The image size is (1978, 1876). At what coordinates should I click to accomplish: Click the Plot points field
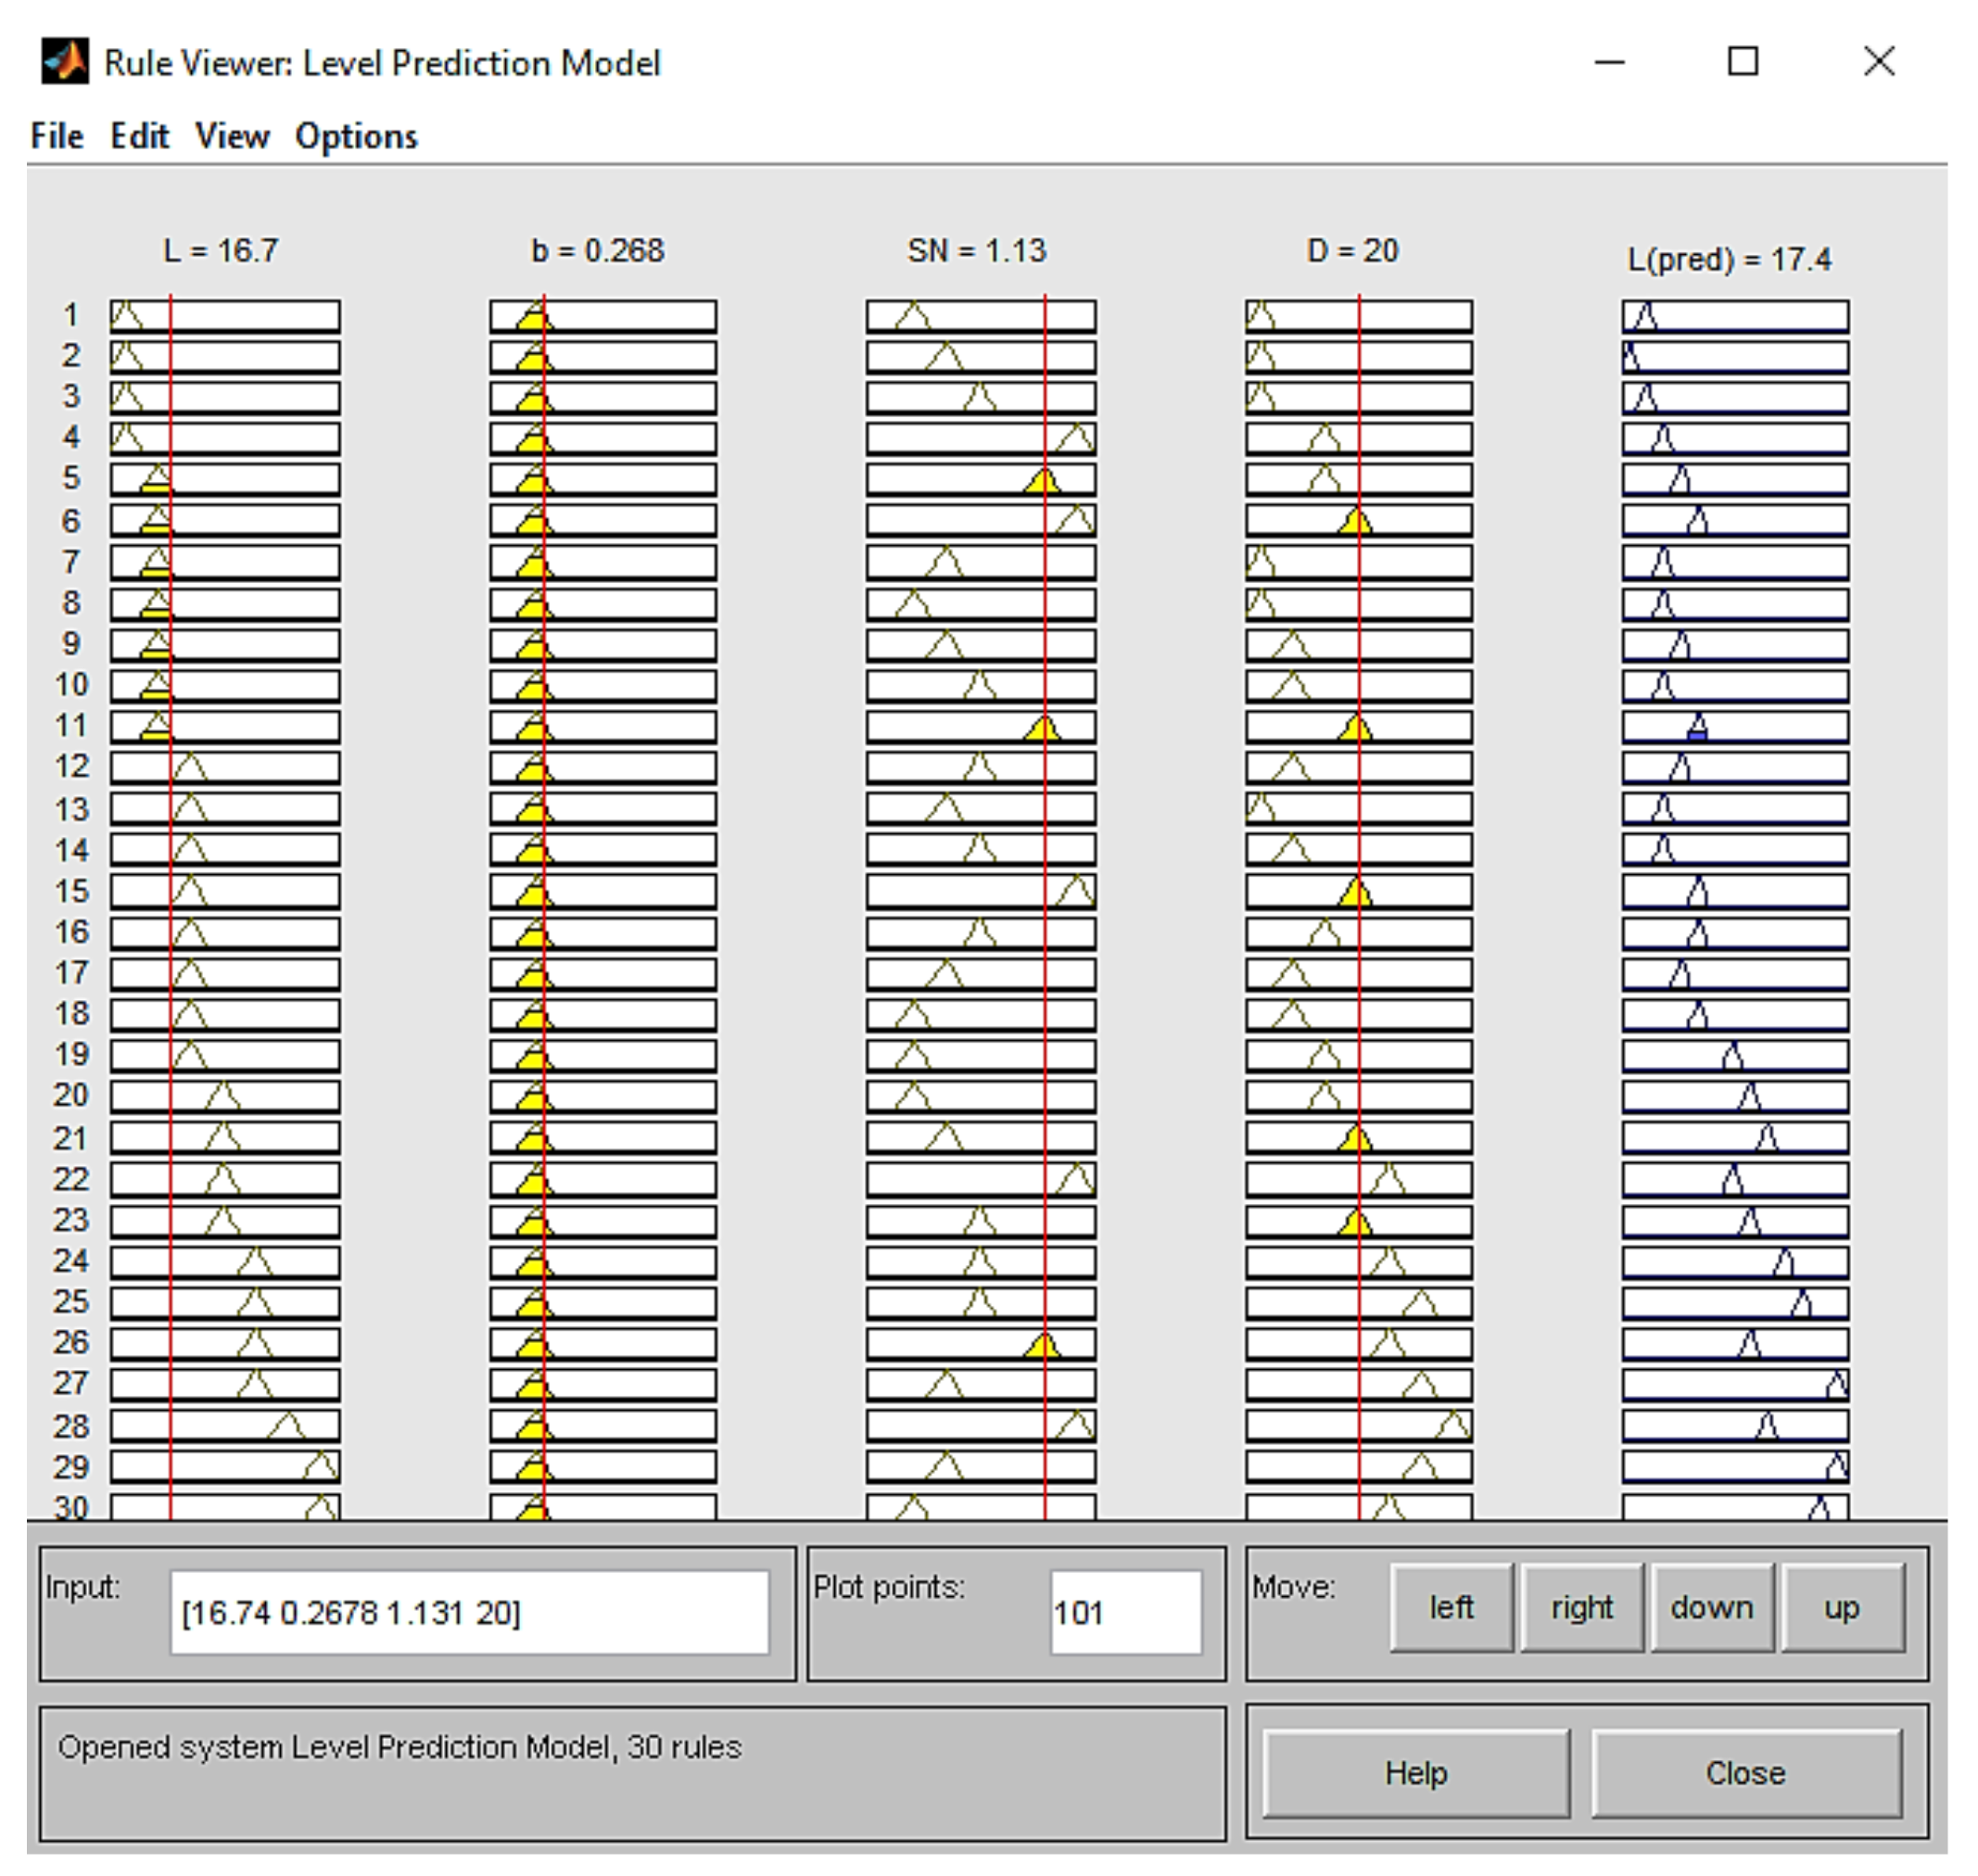1125,1612
